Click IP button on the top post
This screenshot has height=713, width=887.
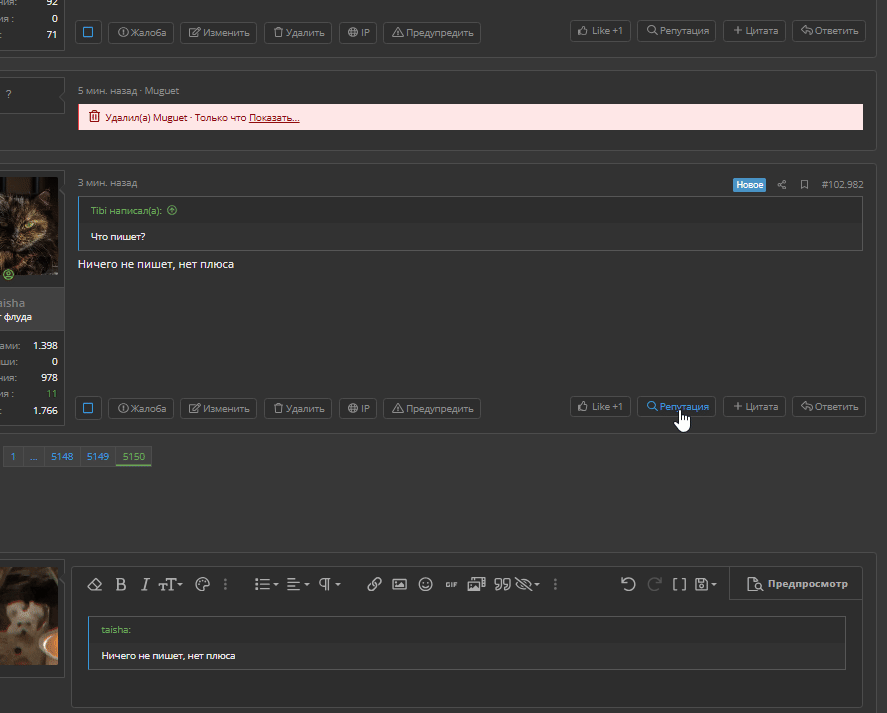point(358,32)
